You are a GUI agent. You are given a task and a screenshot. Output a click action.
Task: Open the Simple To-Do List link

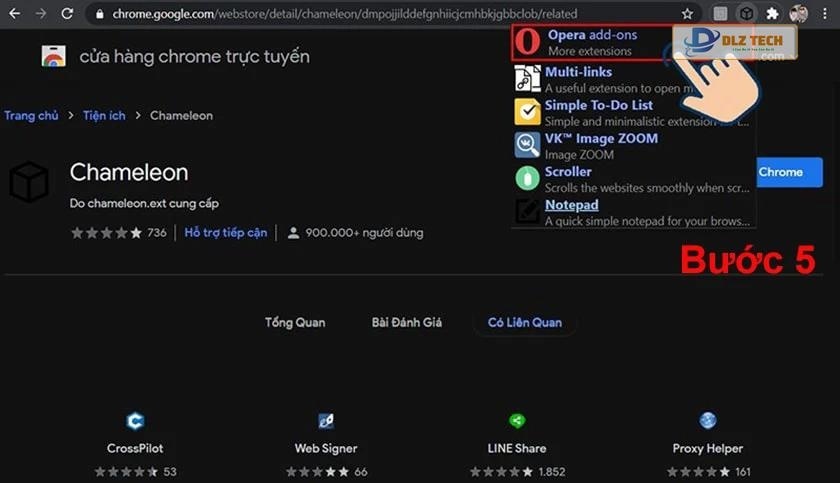599,105
